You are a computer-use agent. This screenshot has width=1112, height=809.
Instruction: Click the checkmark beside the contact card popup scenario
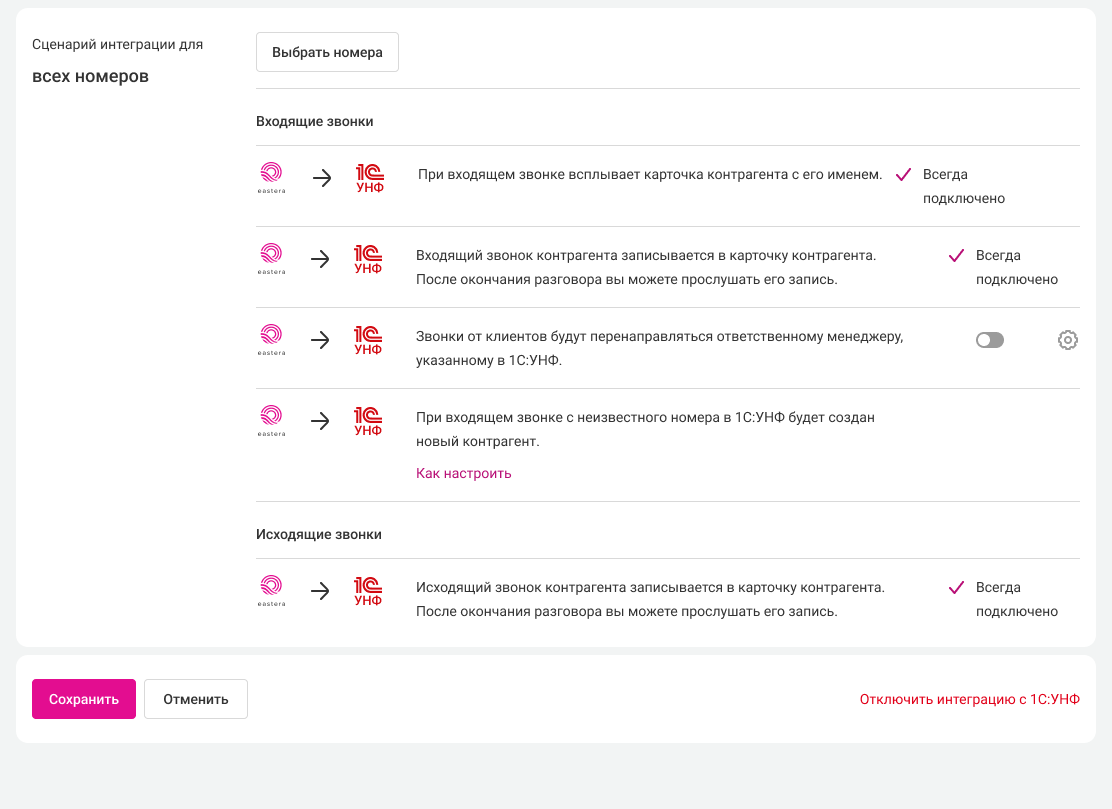(903, 174)
